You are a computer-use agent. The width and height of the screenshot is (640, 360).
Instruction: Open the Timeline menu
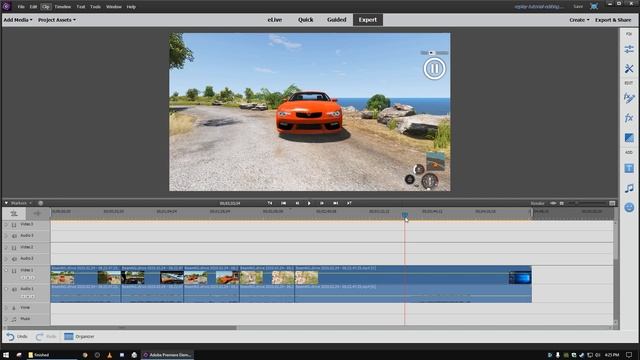click(62, 7)
